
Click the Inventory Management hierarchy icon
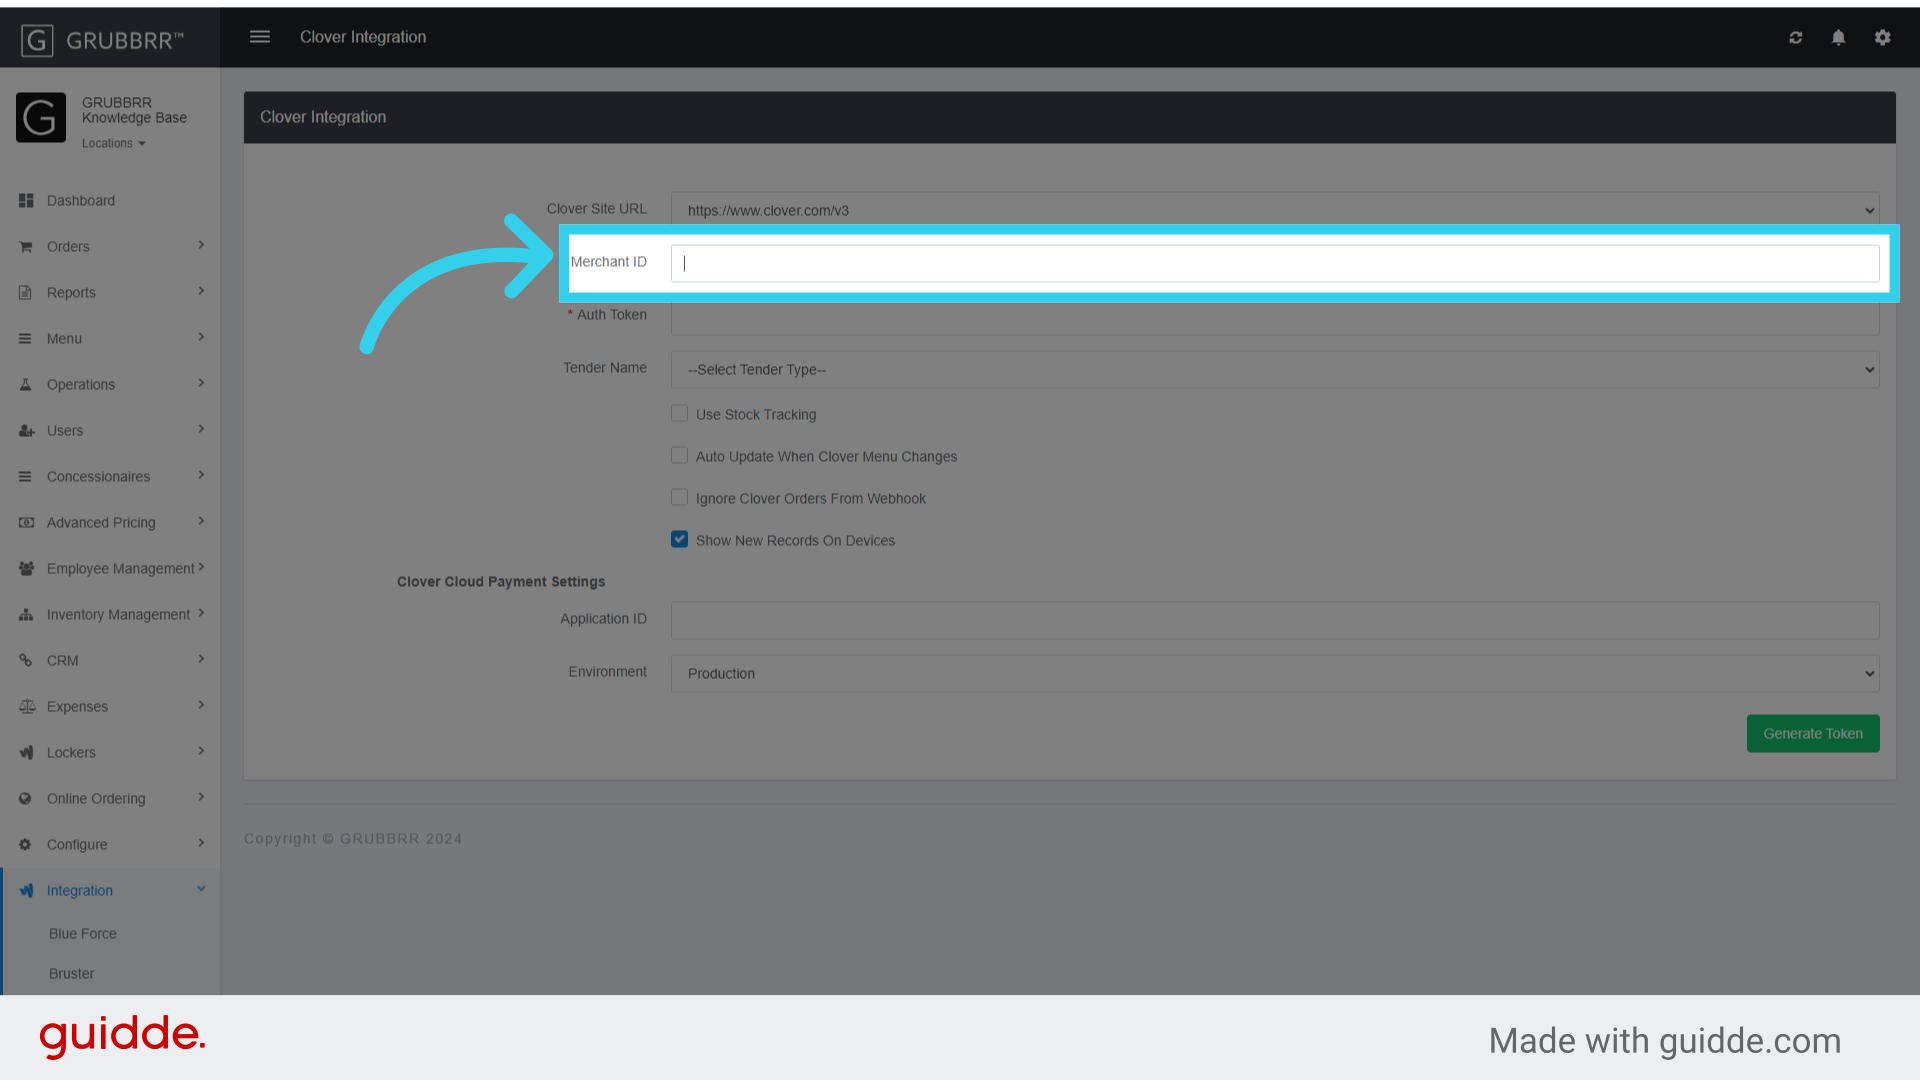pos(26,615)
